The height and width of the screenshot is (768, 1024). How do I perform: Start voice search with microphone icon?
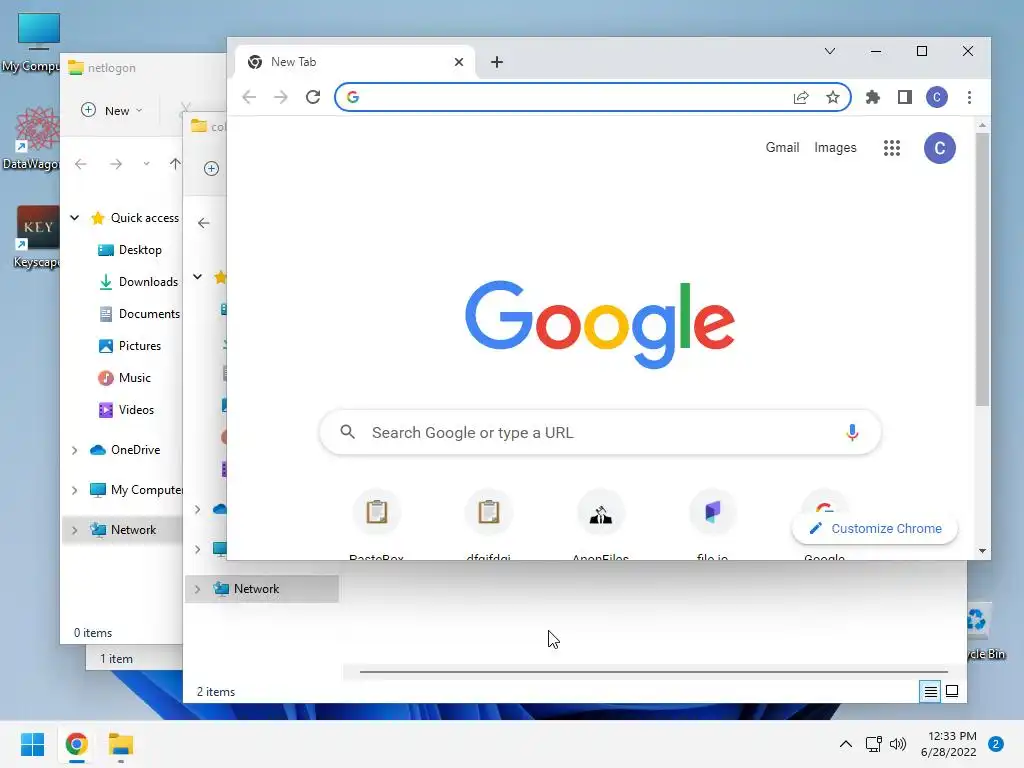point(852,432)
